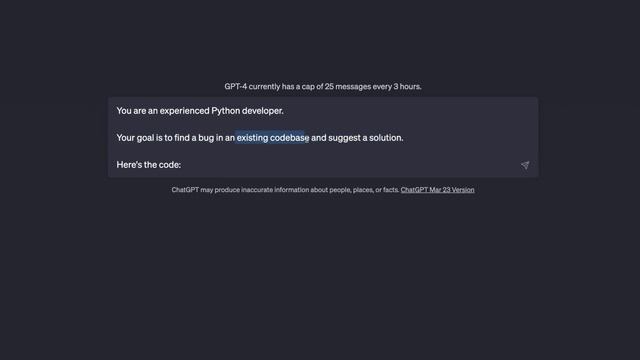The height and width of the screenshot is (360, 640).
Task: Click the word "Python" in the prompt
Action: click(225, 111)
